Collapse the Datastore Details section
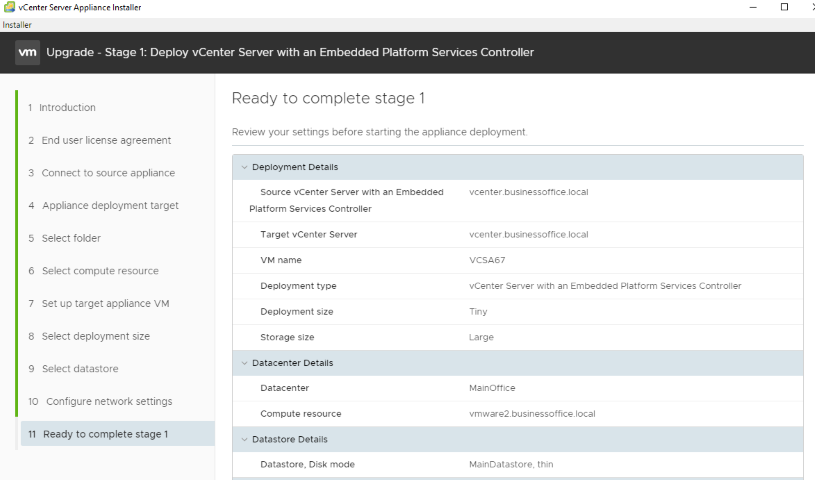The height and width of the screenshot is (480, 815). tap(243, 439)
